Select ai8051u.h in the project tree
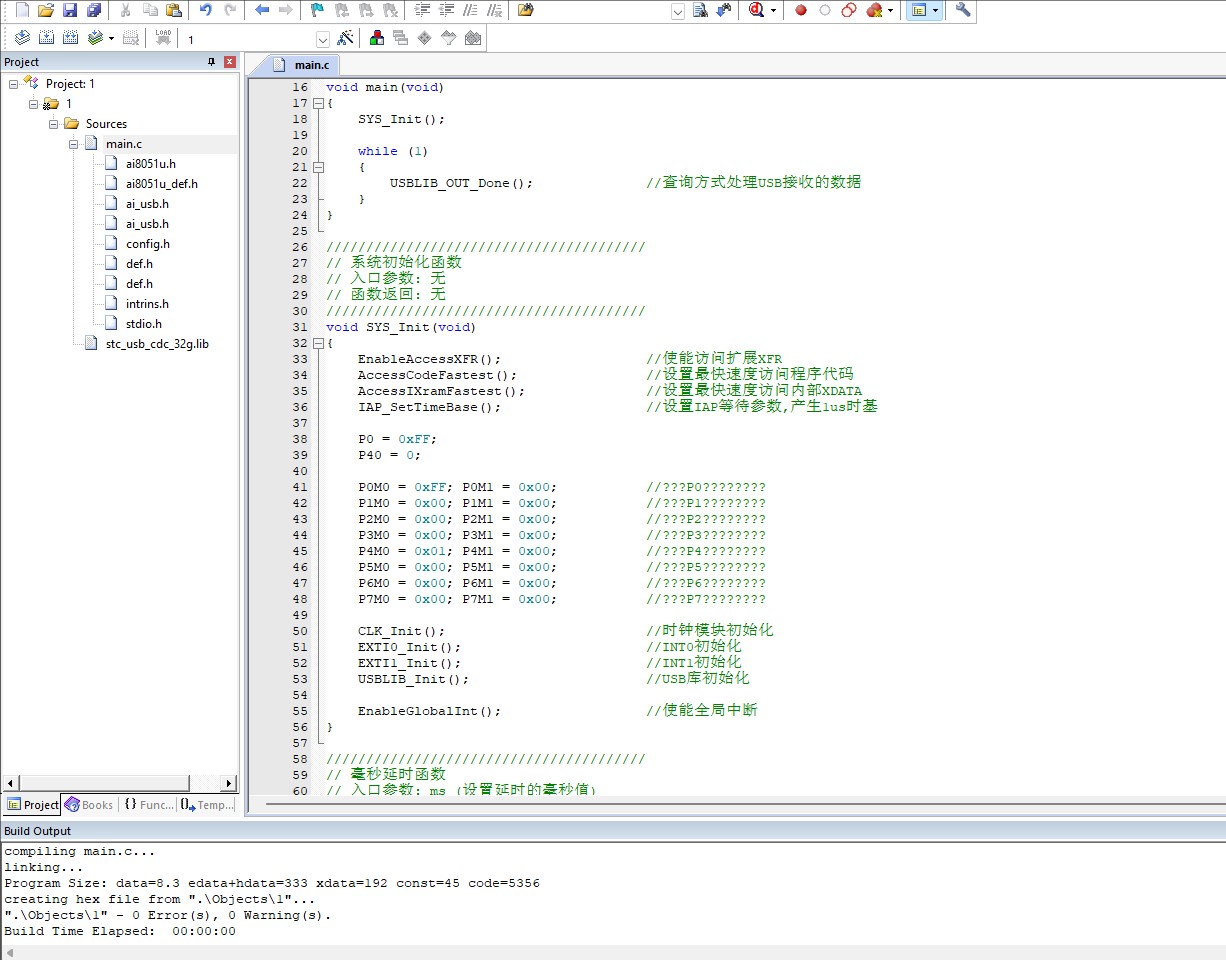Image resolution: width=1226 pixels, height=960 pixels. [x=150, y=164]
